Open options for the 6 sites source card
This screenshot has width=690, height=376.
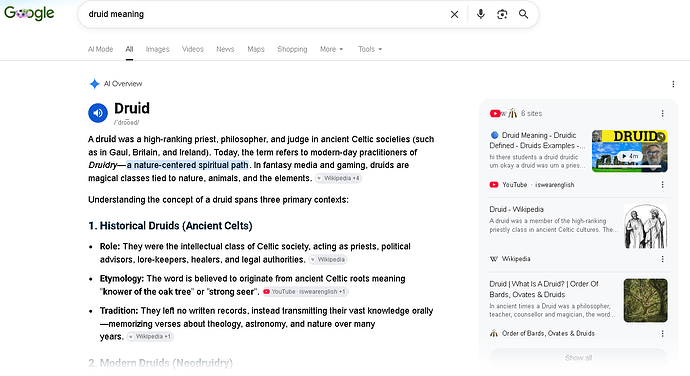click(x=662, y=114)
